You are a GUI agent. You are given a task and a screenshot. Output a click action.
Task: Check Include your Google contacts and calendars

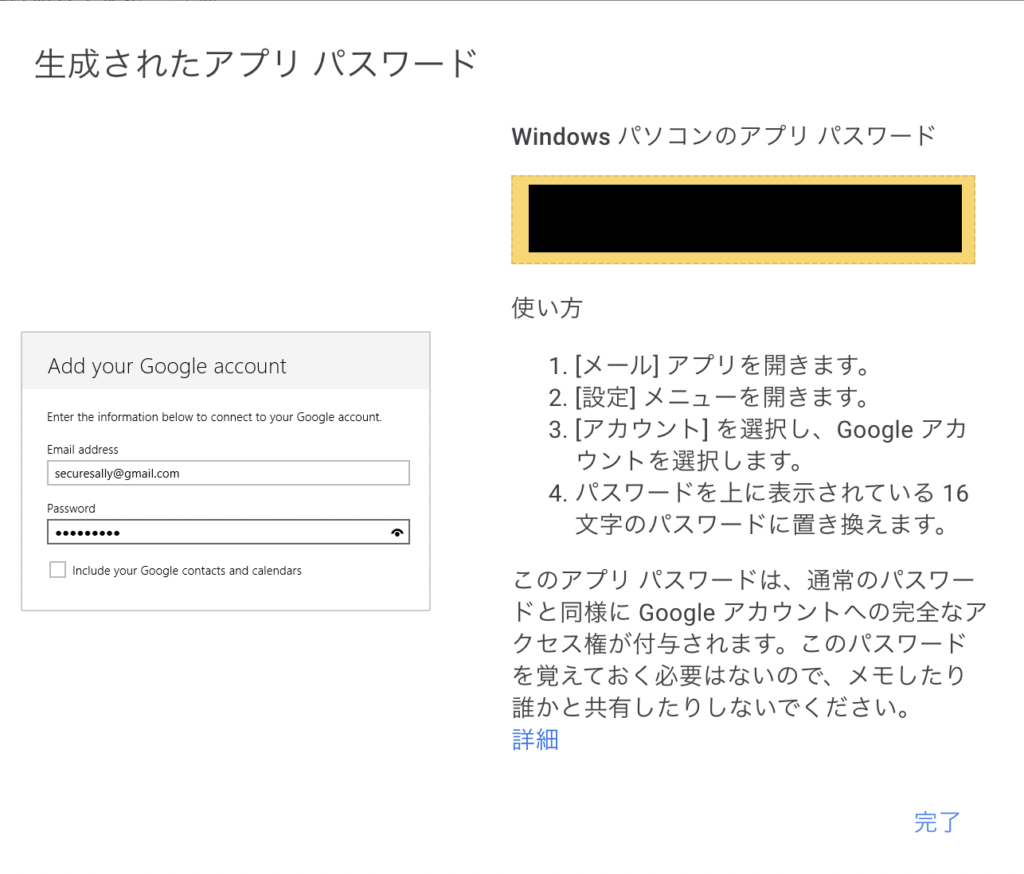click(57, 570)
